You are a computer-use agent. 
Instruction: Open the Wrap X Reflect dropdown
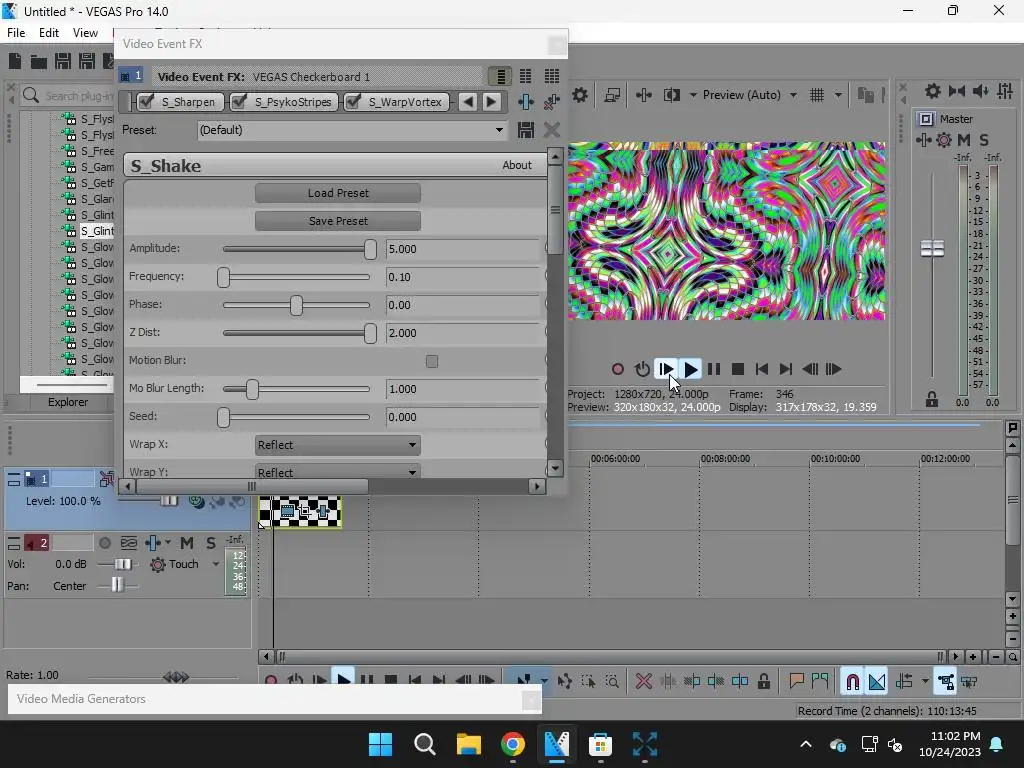pyautogui.click(x=338, y=445)
